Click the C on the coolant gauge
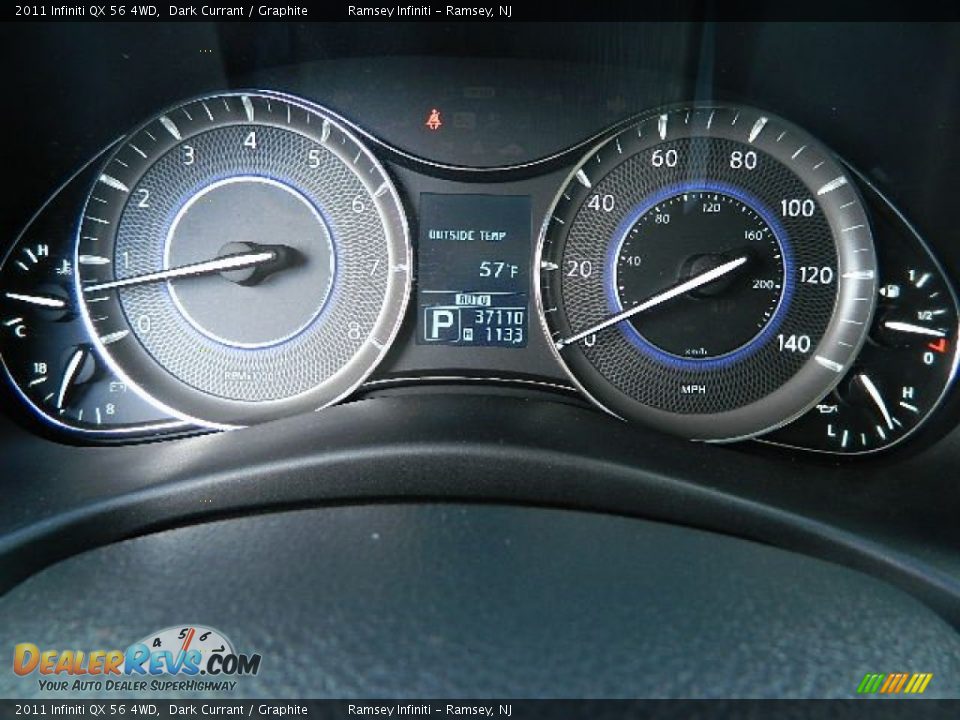 tap(21, 332)
